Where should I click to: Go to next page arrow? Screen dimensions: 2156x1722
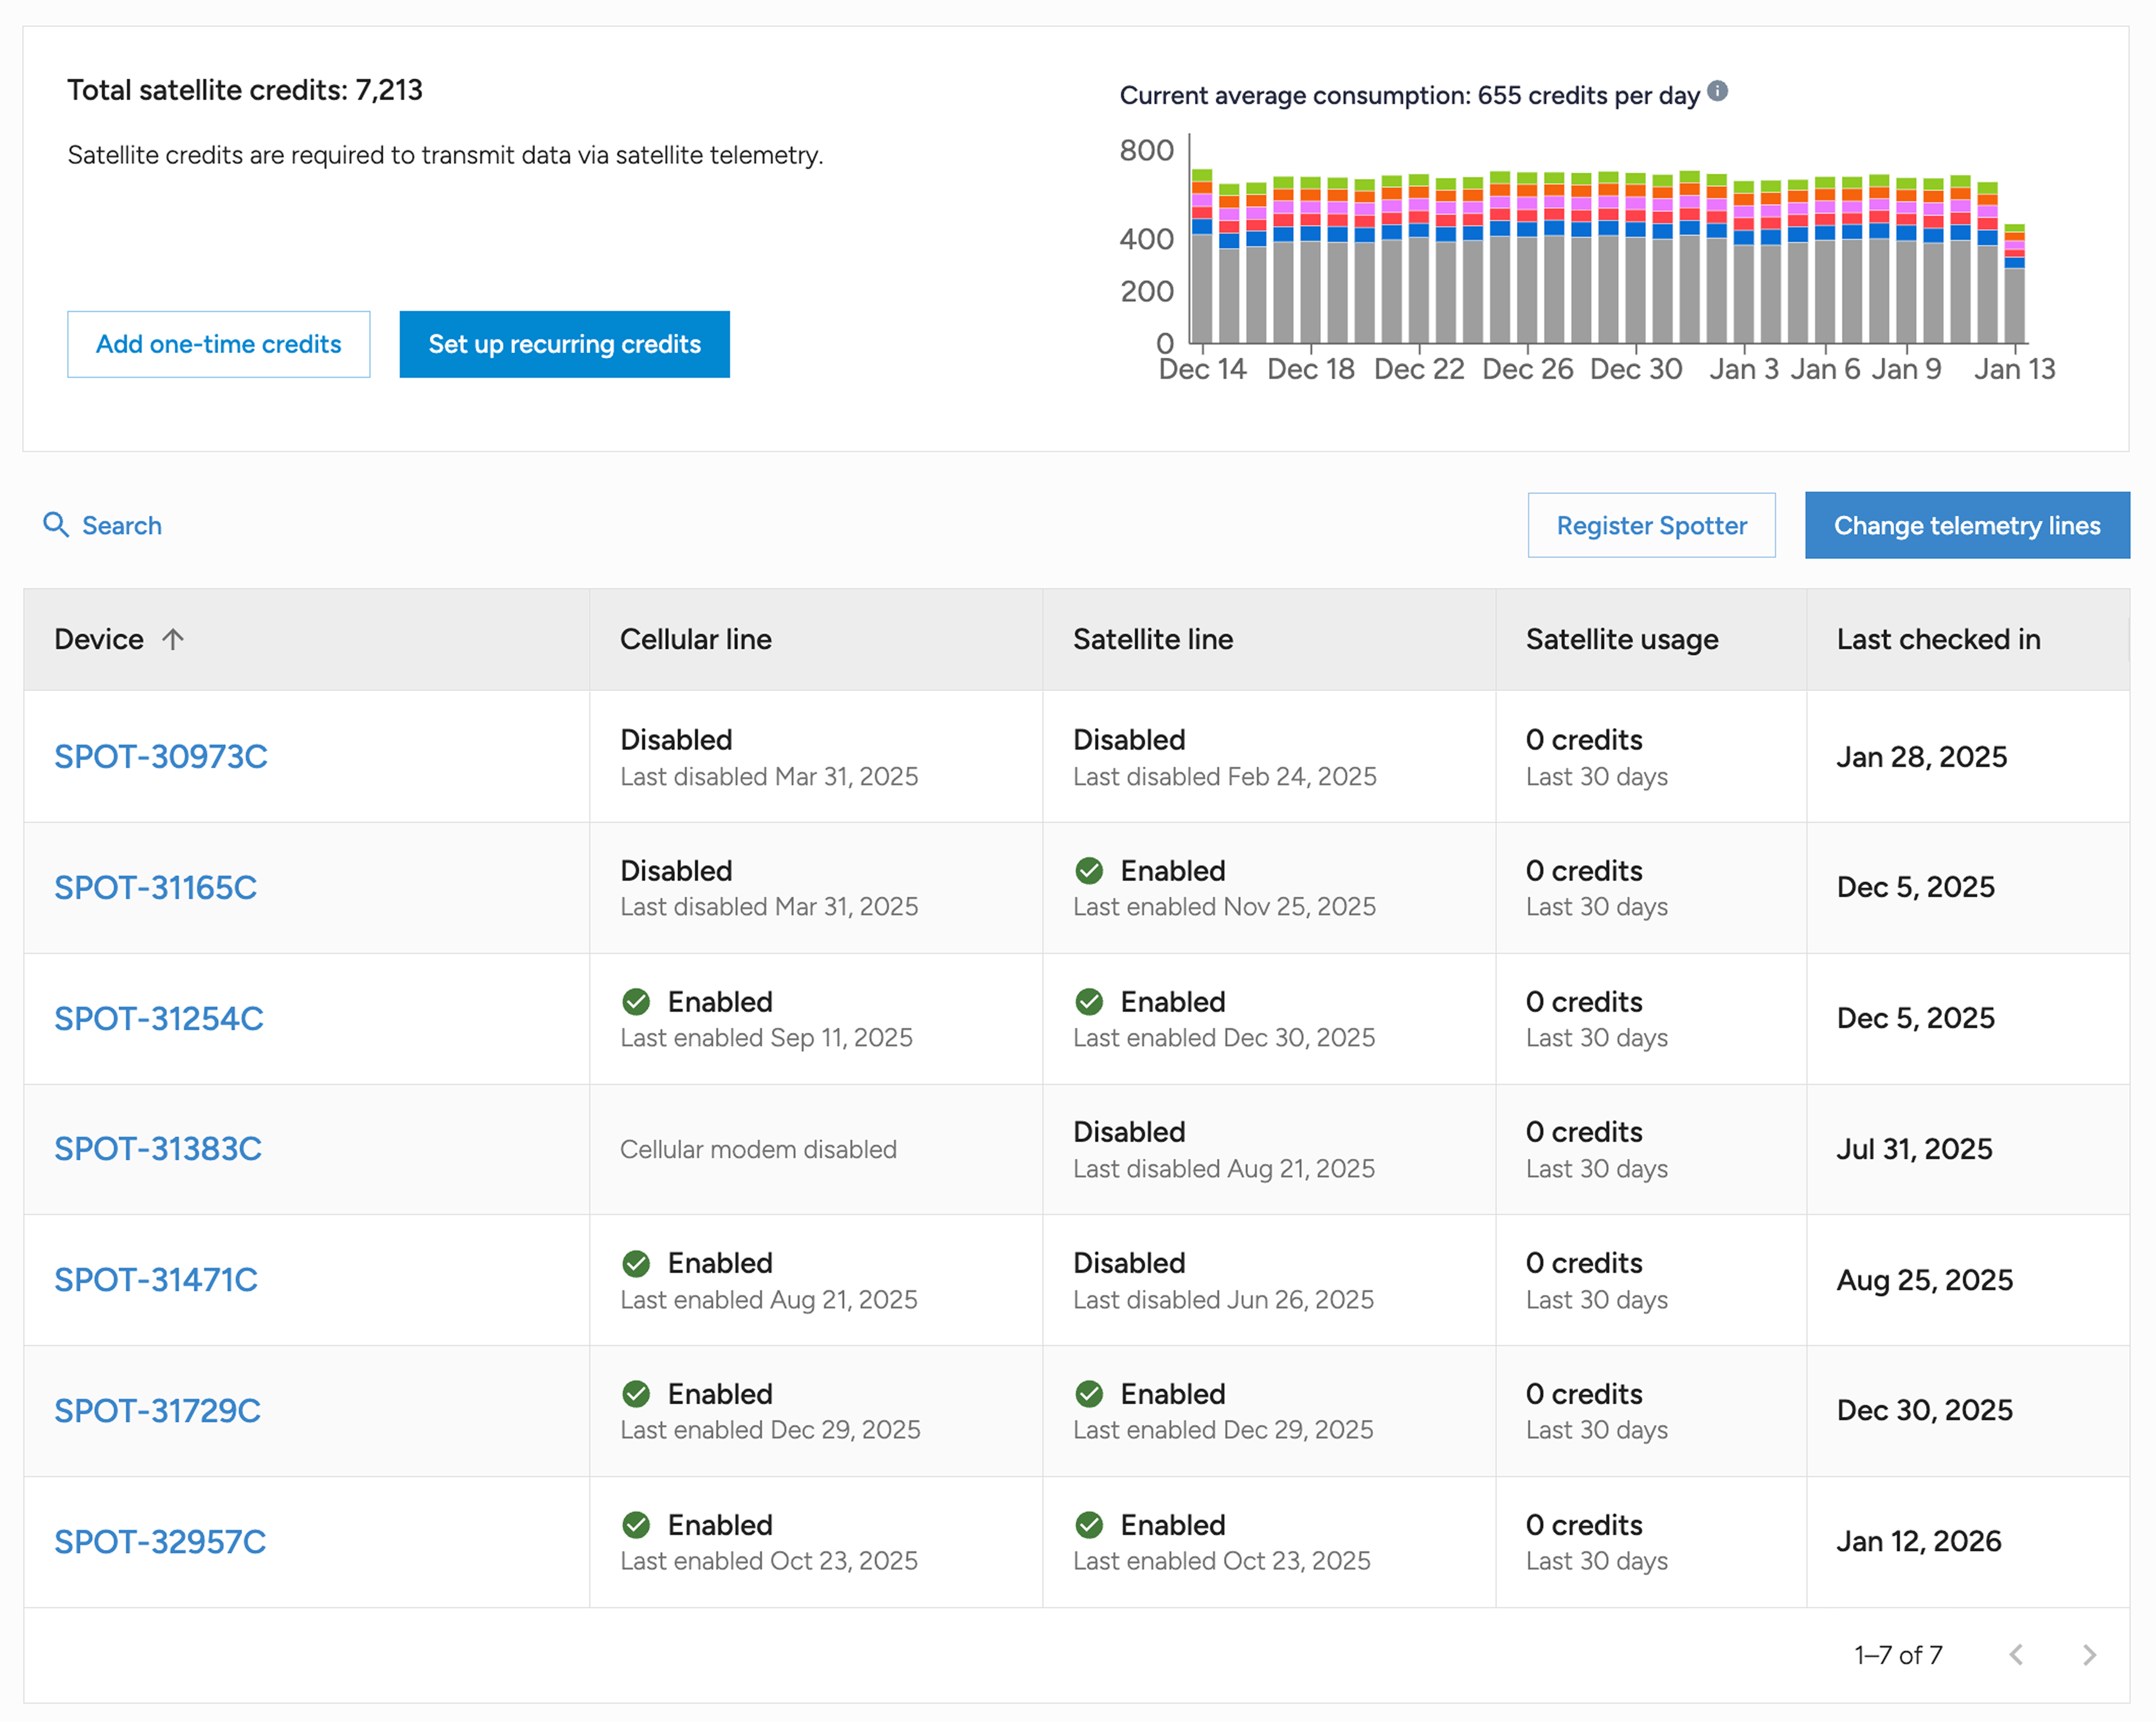(x=2089, y=1655)
